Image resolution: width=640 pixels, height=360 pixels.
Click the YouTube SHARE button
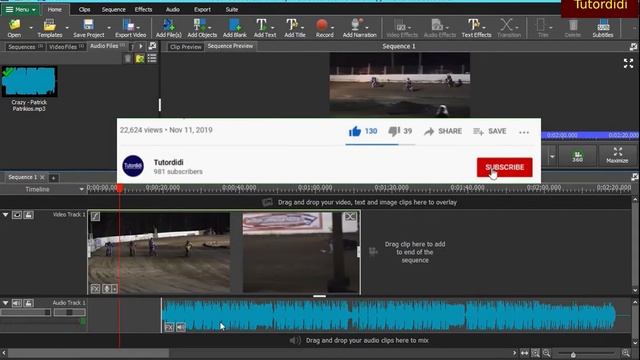click(x=443, y=131)
